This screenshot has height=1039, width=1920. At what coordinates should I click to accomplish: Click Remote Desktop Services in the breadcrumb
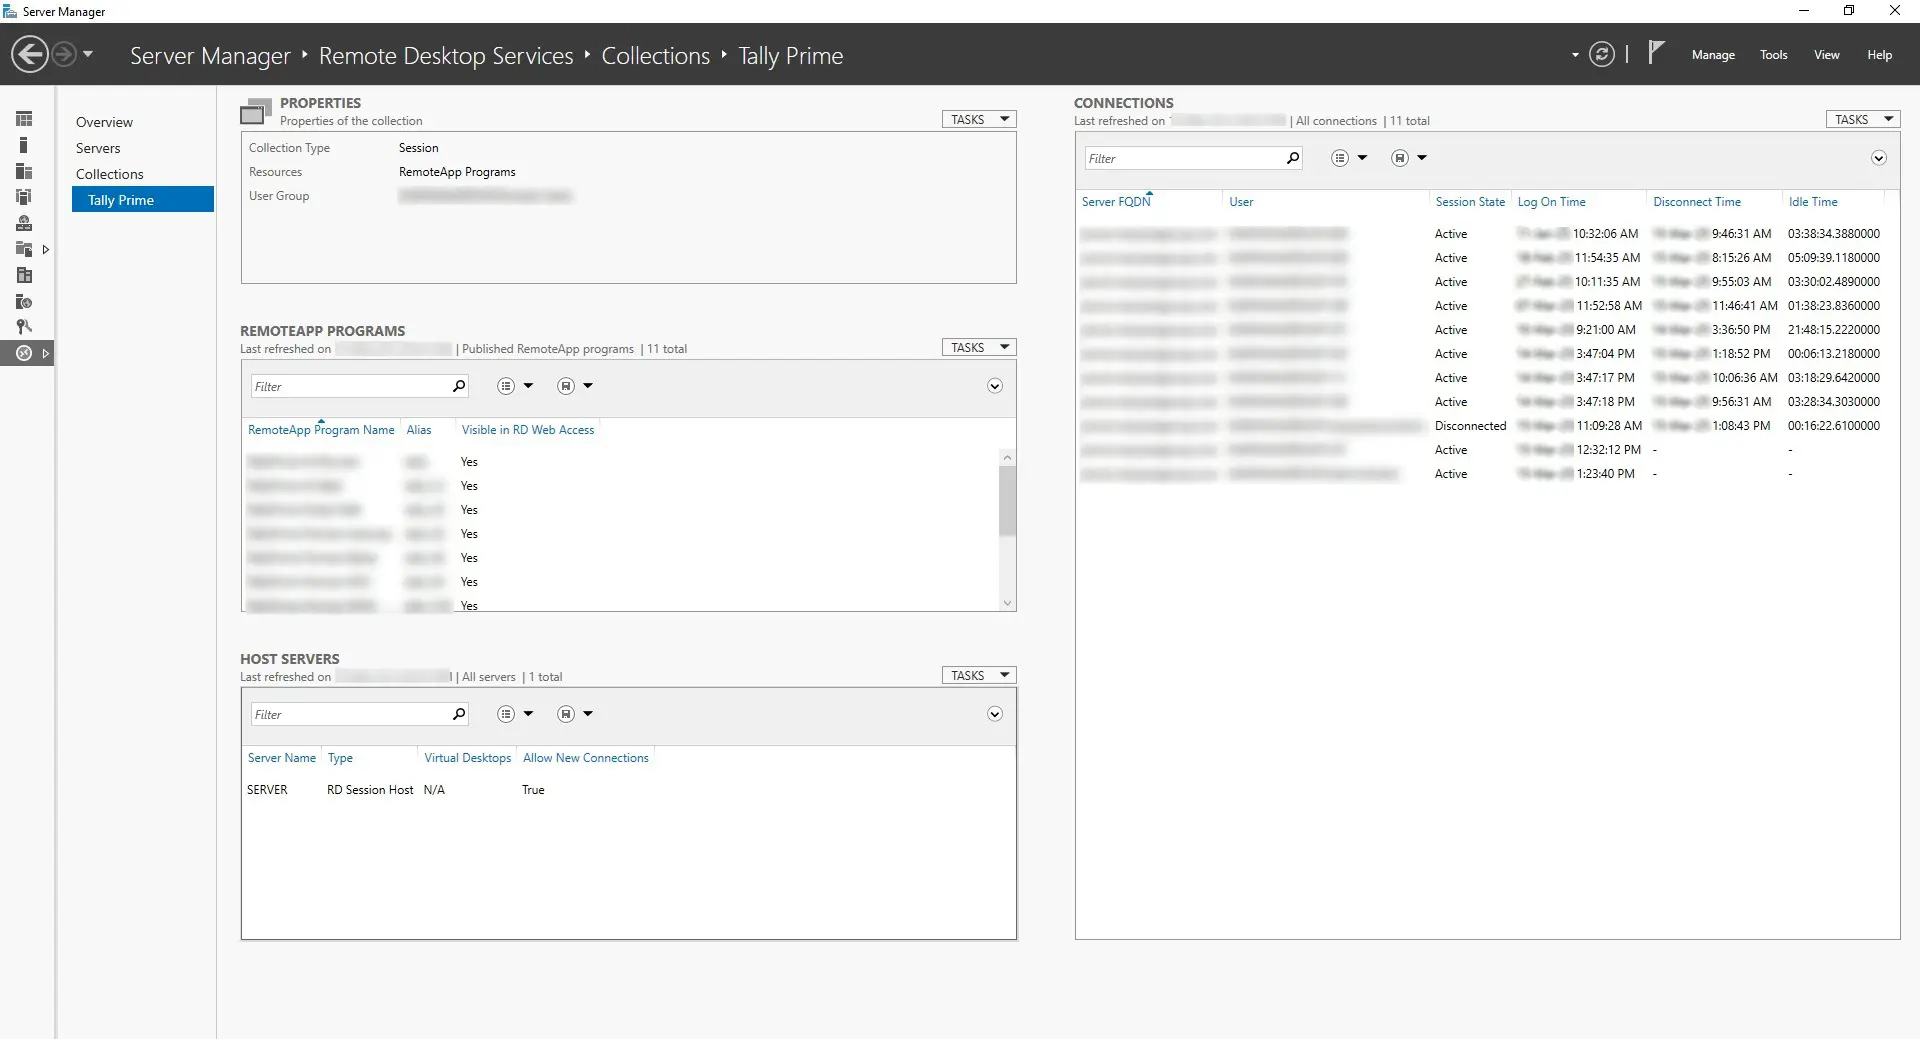[446, 56]
